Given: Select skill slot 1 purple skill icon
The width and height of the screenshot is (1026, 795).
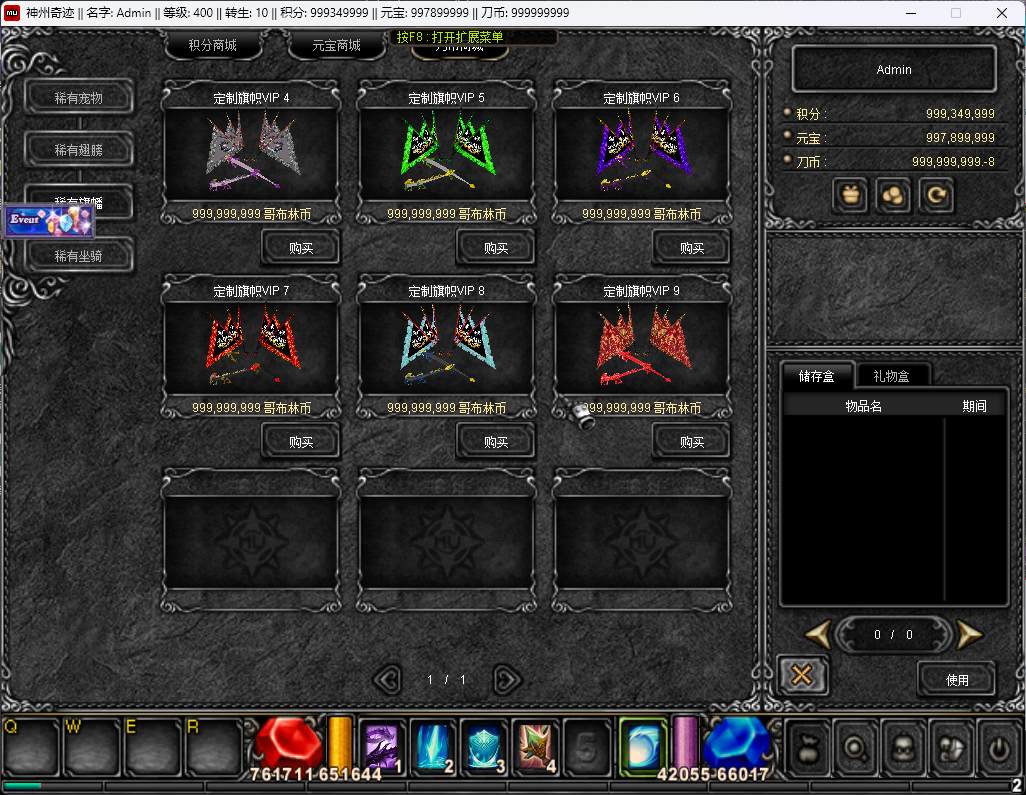Looking at the screenshot, I should point(382,746).
